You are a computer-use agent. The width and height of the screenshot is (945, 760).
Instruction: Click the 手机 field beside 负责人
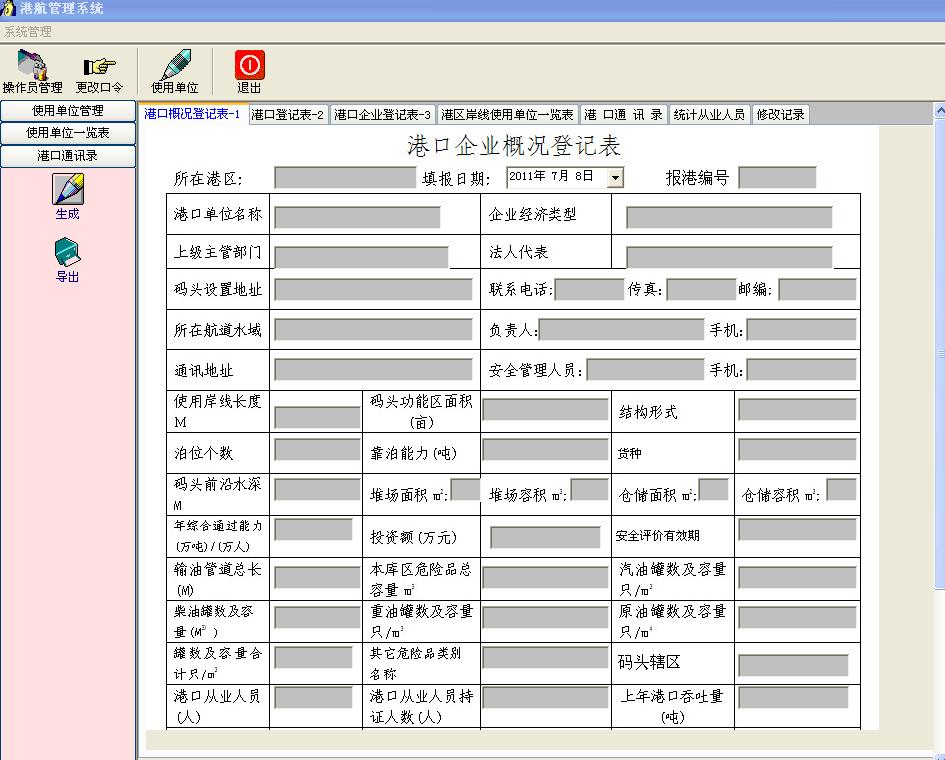pos(802,330)
